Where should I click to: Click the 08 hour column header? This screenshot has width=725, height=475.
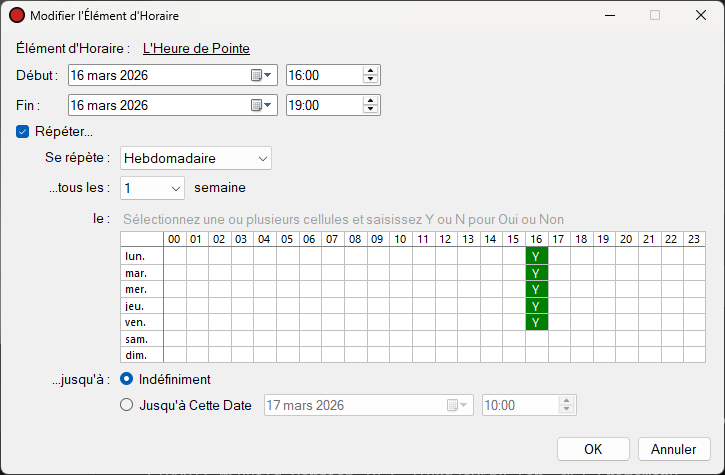point(356,239)
